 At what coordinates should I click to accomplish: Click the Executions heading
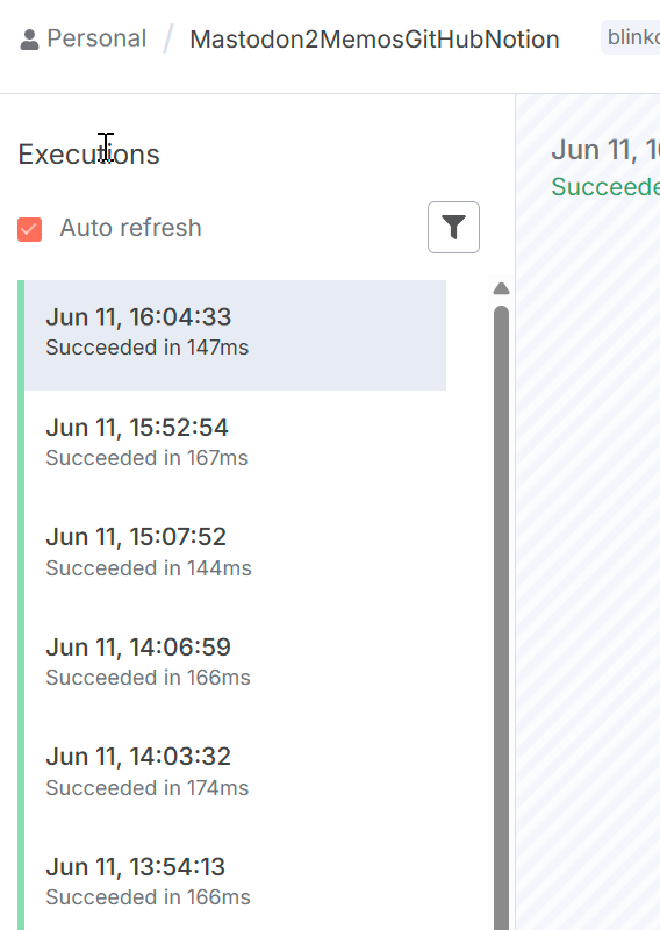click(89, 155)
